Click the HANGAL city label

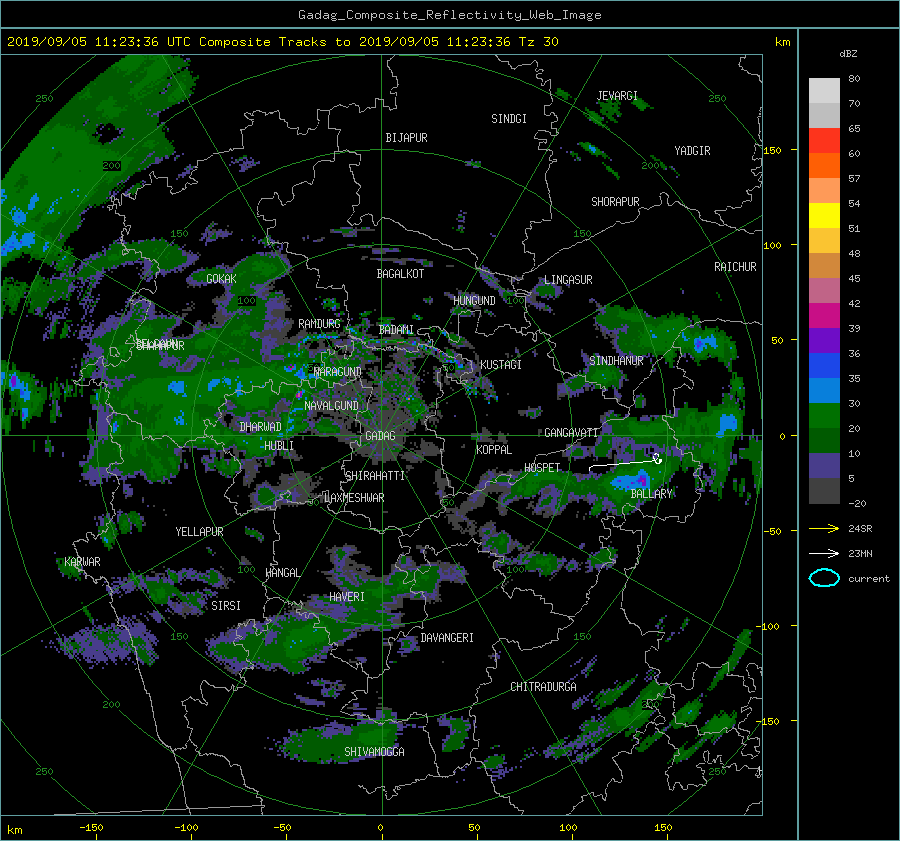(282, 573)
